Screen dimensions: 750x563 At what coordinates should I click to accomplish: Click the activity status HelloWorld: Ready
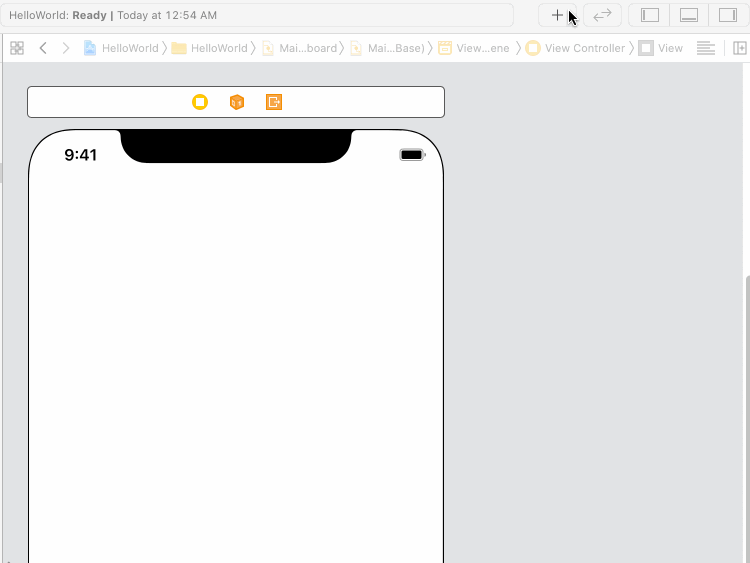coord(257,15)
